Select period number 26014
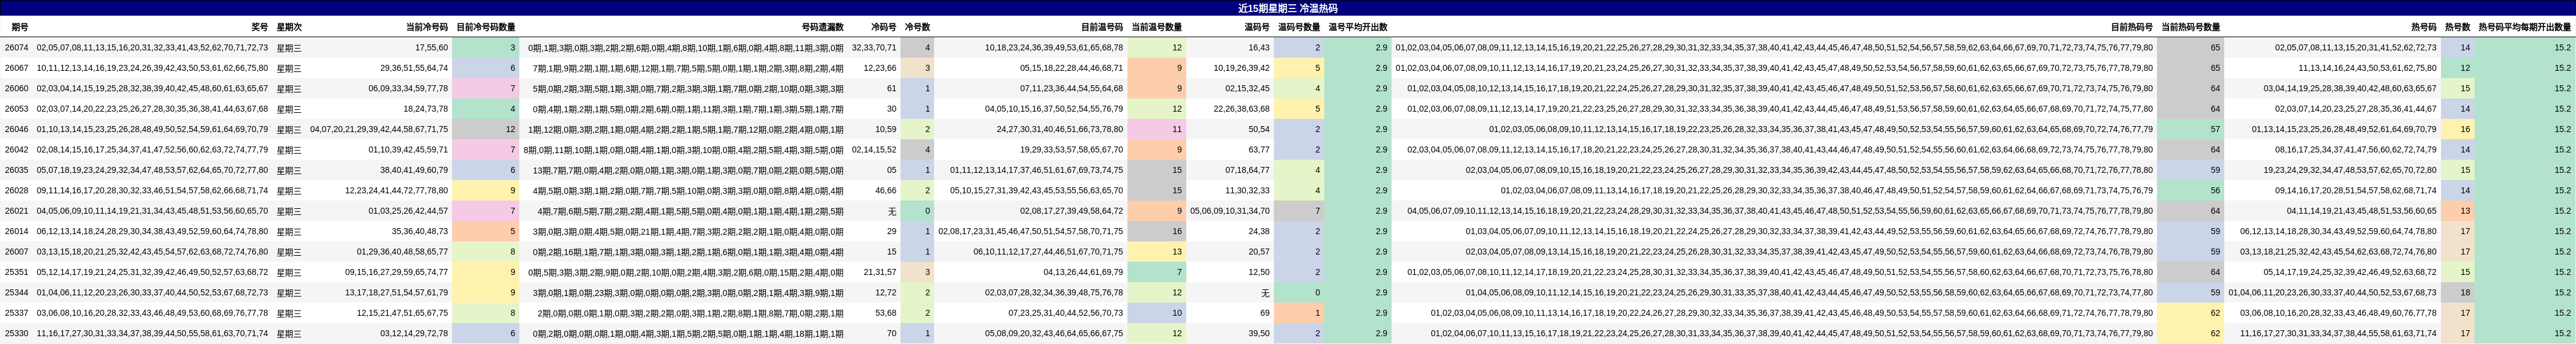This screenshot has height=344, width=2576. point(17,231)
